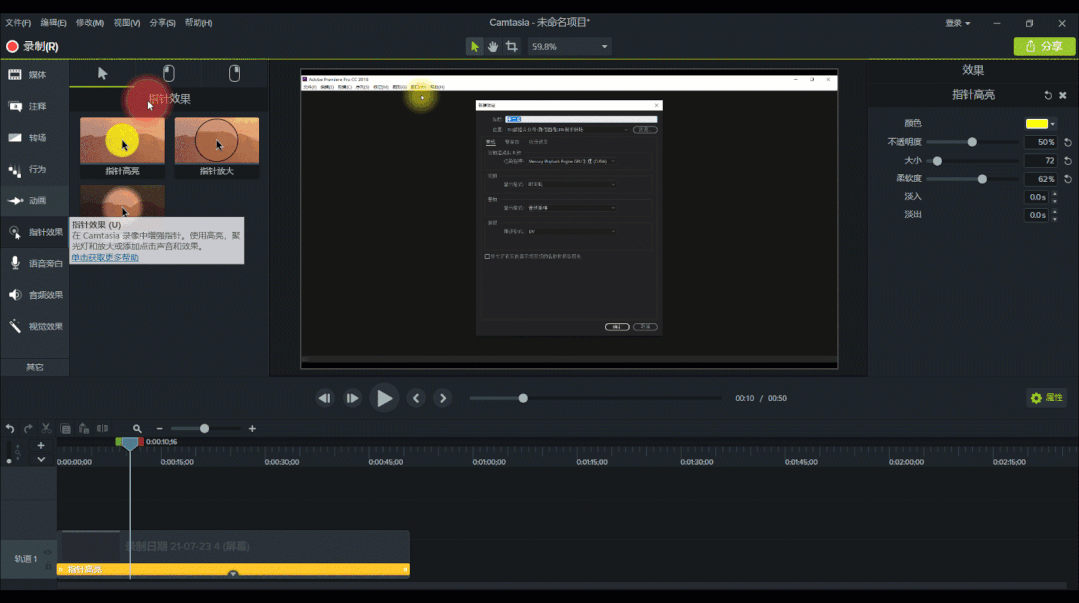
Task: Start recording with 录制(R) button
Action: pyautogui.click(x=32, y=47)
